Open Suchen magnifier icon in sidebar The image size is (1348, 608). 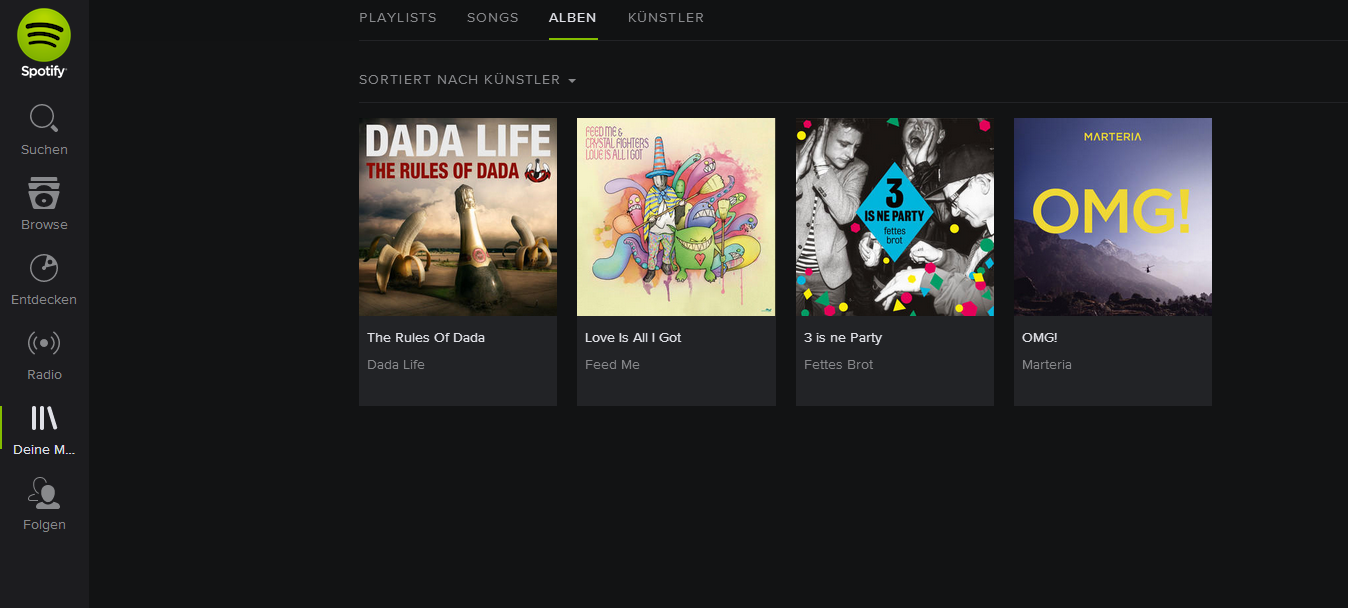click(44, 118)
